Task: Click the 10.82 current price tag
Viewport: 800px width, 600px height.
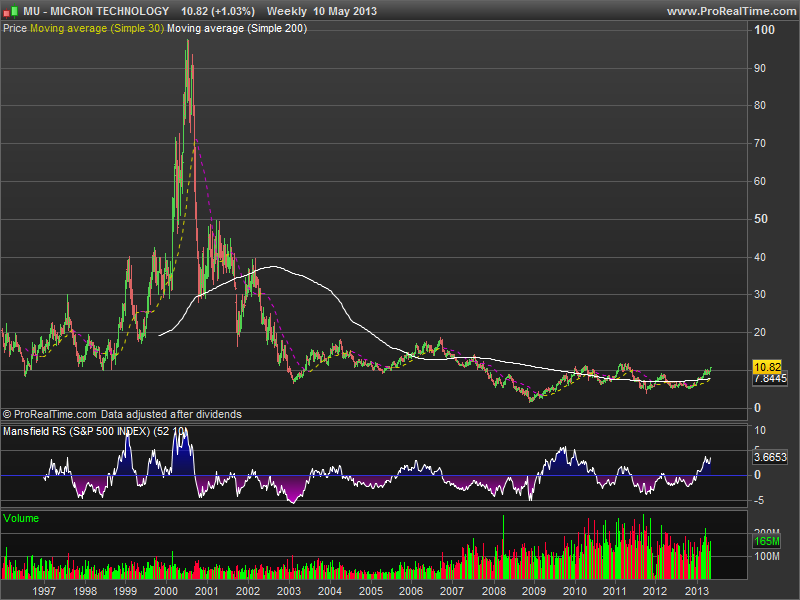Action: [x=768, y=367]
